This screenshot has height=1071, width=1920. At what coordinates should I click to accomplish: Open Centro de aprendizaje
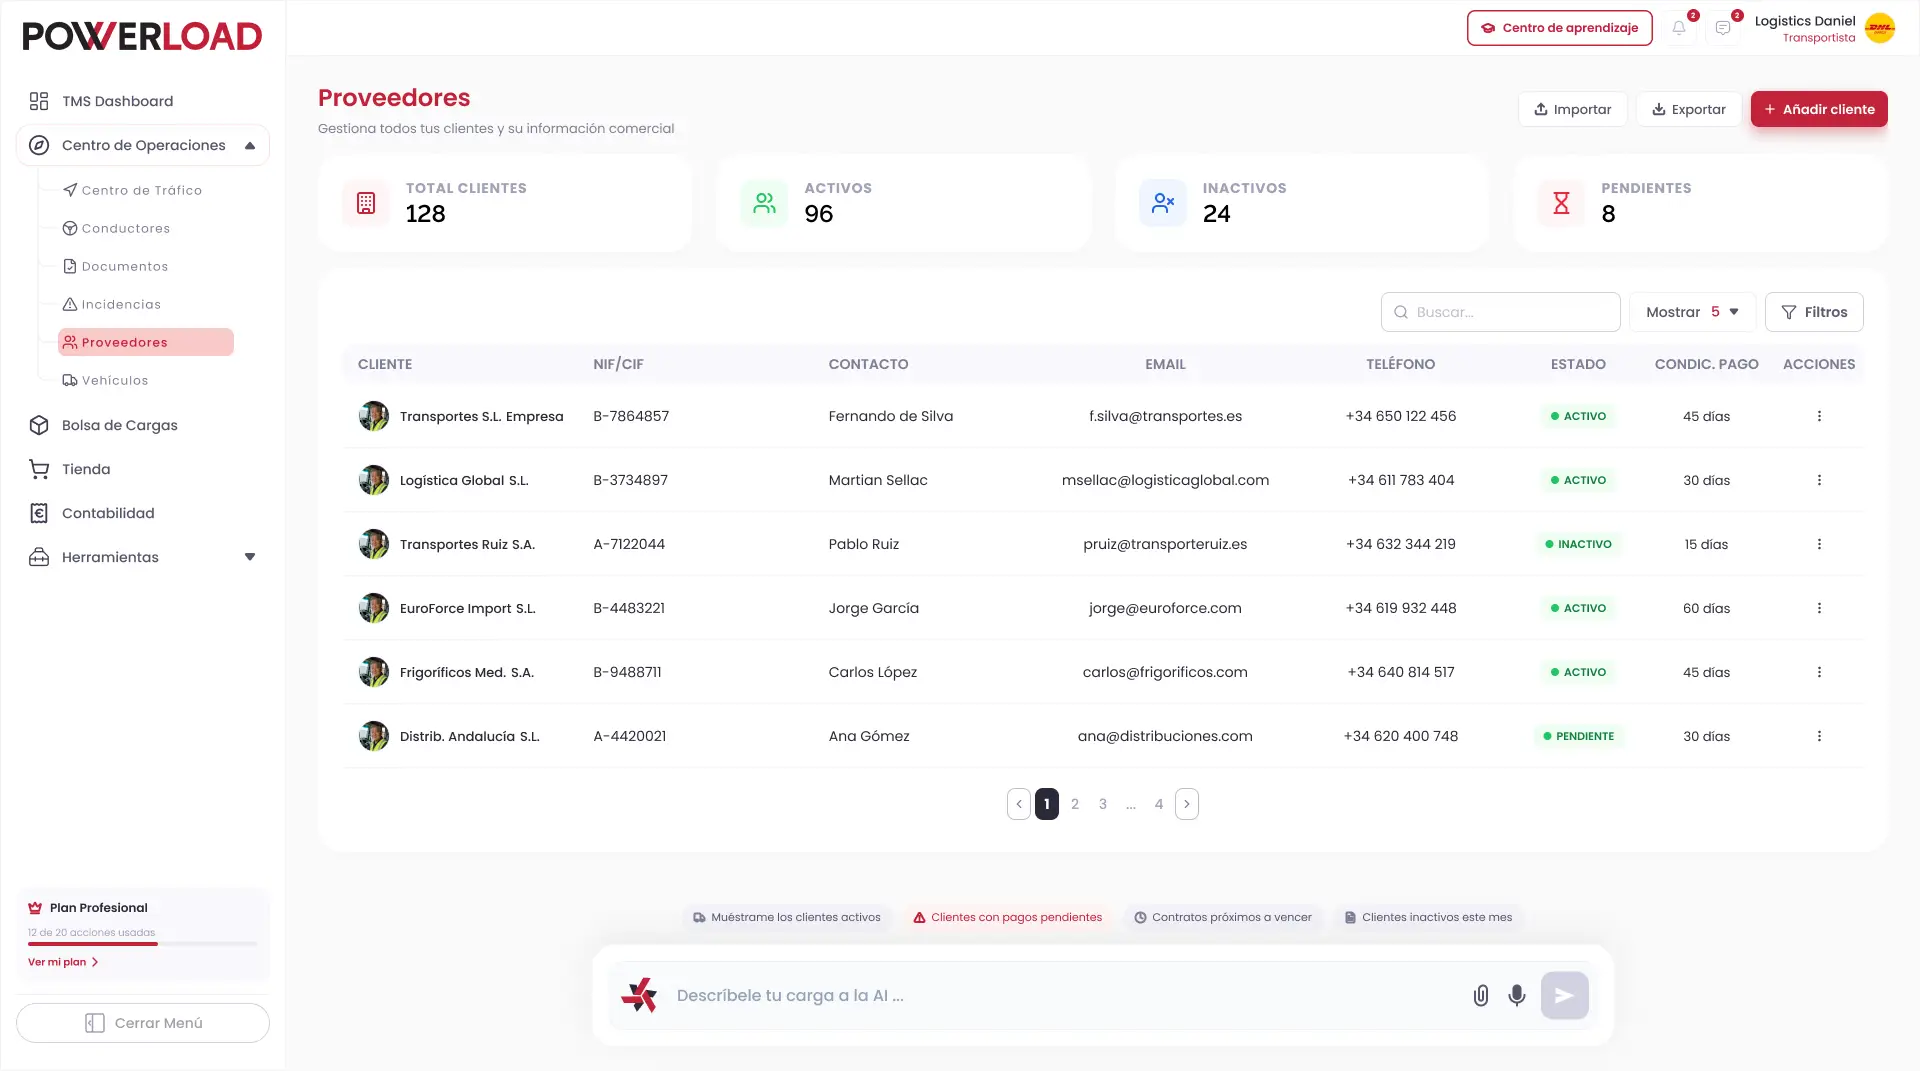[1560, 28]
